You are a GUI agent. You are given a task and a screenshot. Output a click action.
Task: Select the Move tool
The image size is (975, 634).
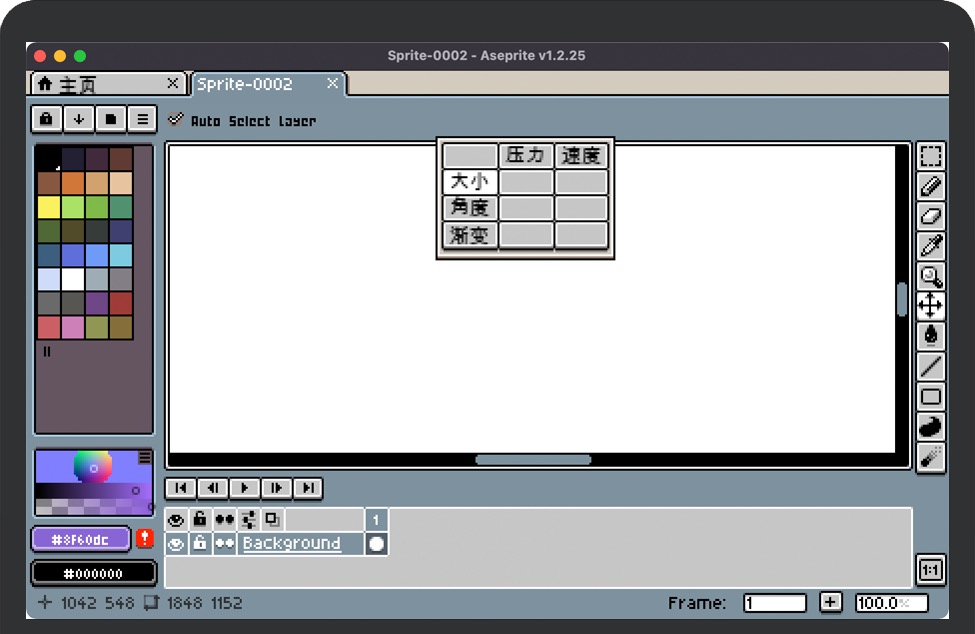click(930, 306)
